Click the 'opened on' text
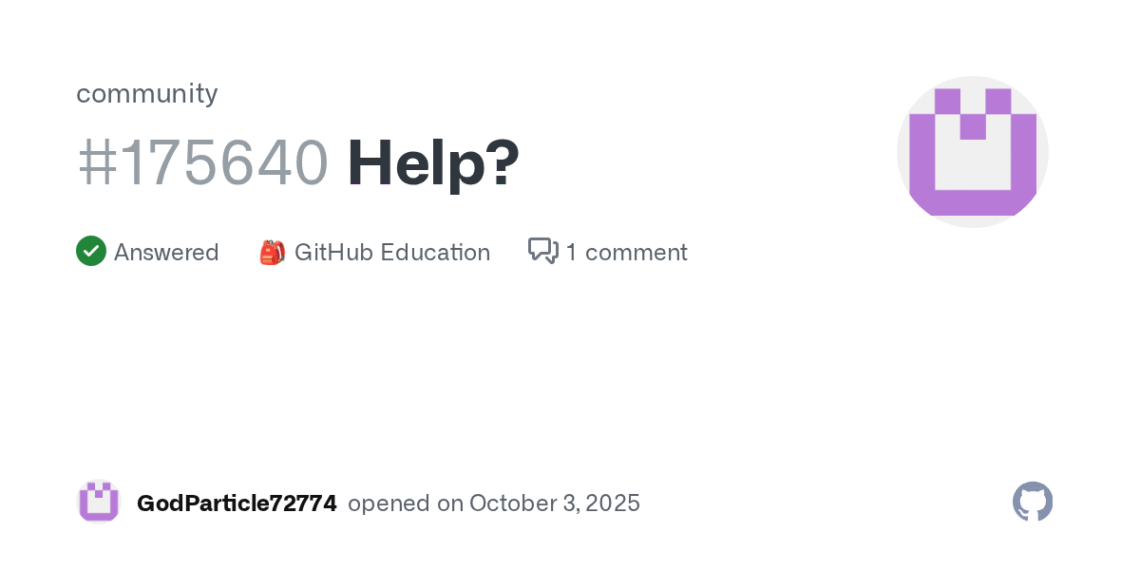The image size is (1140, 570). (405, 503)
